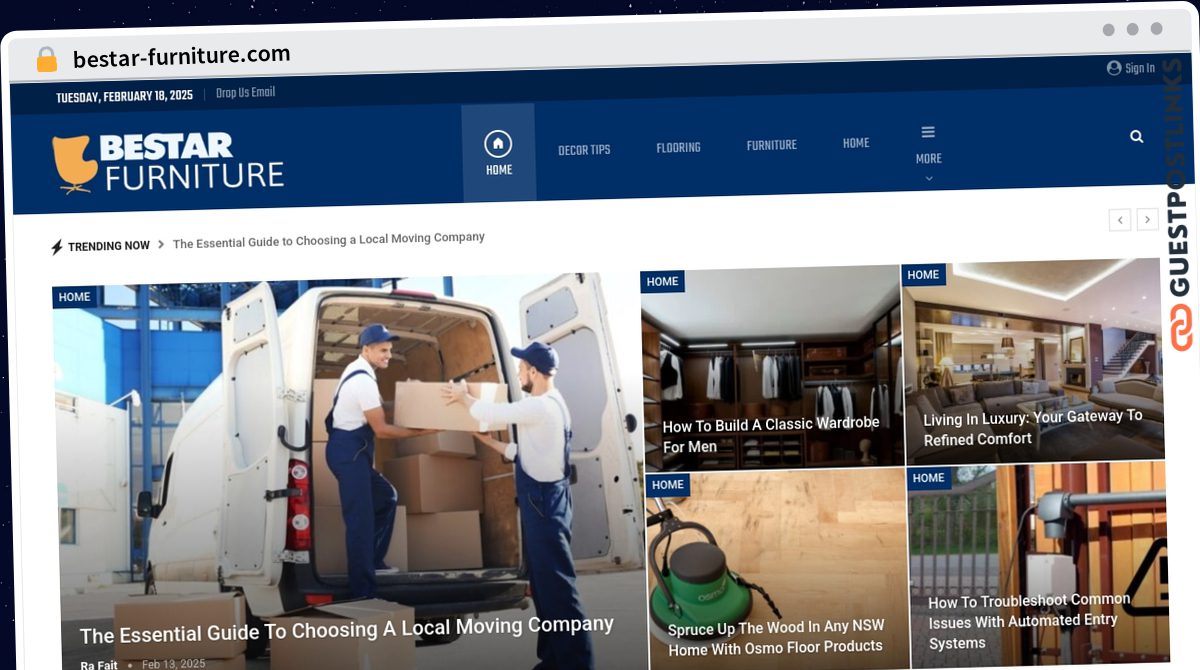The image size is (1200, 670).
Task: Open the trending moving company headline link
Action: pos(329,240)
